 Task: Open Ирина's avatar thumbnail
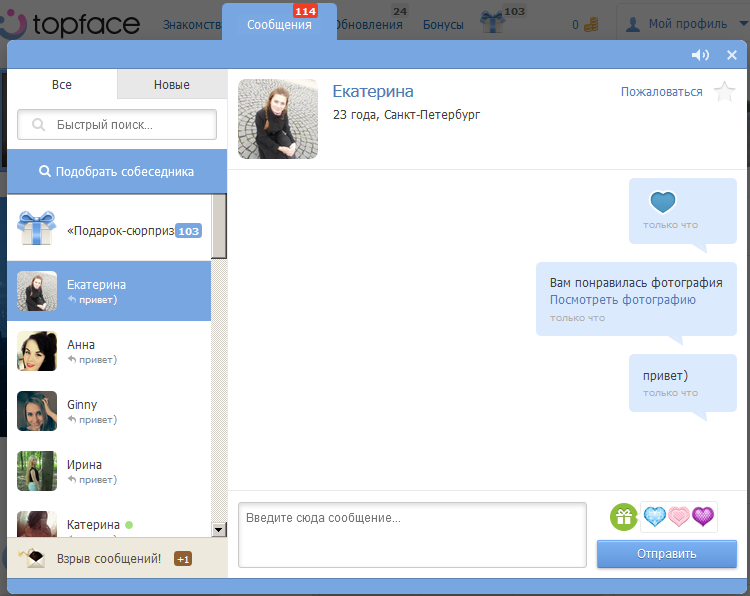37,471
